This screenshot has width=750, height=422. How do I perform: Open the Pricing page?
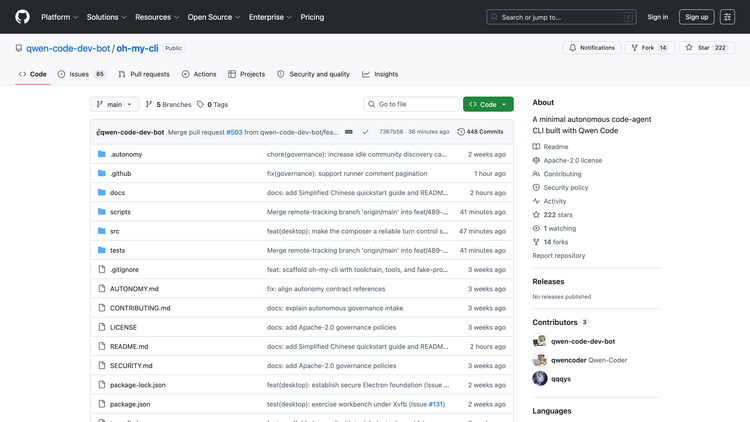pos(312,17)
